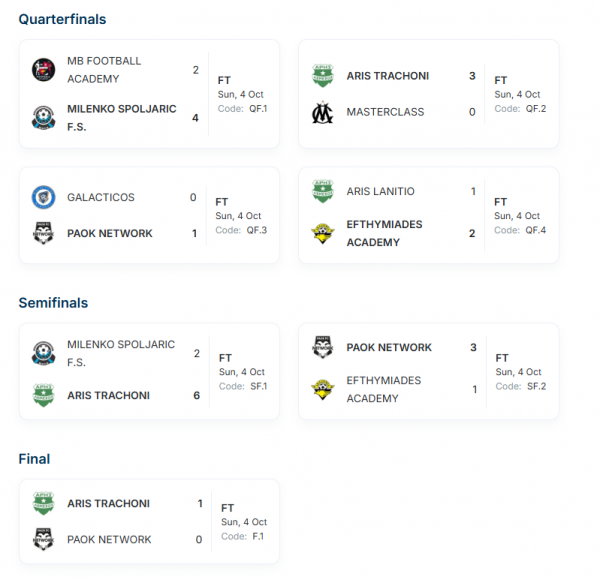Click the Galacticos blue crest
The image size is (600, 580).
(43, 197)
